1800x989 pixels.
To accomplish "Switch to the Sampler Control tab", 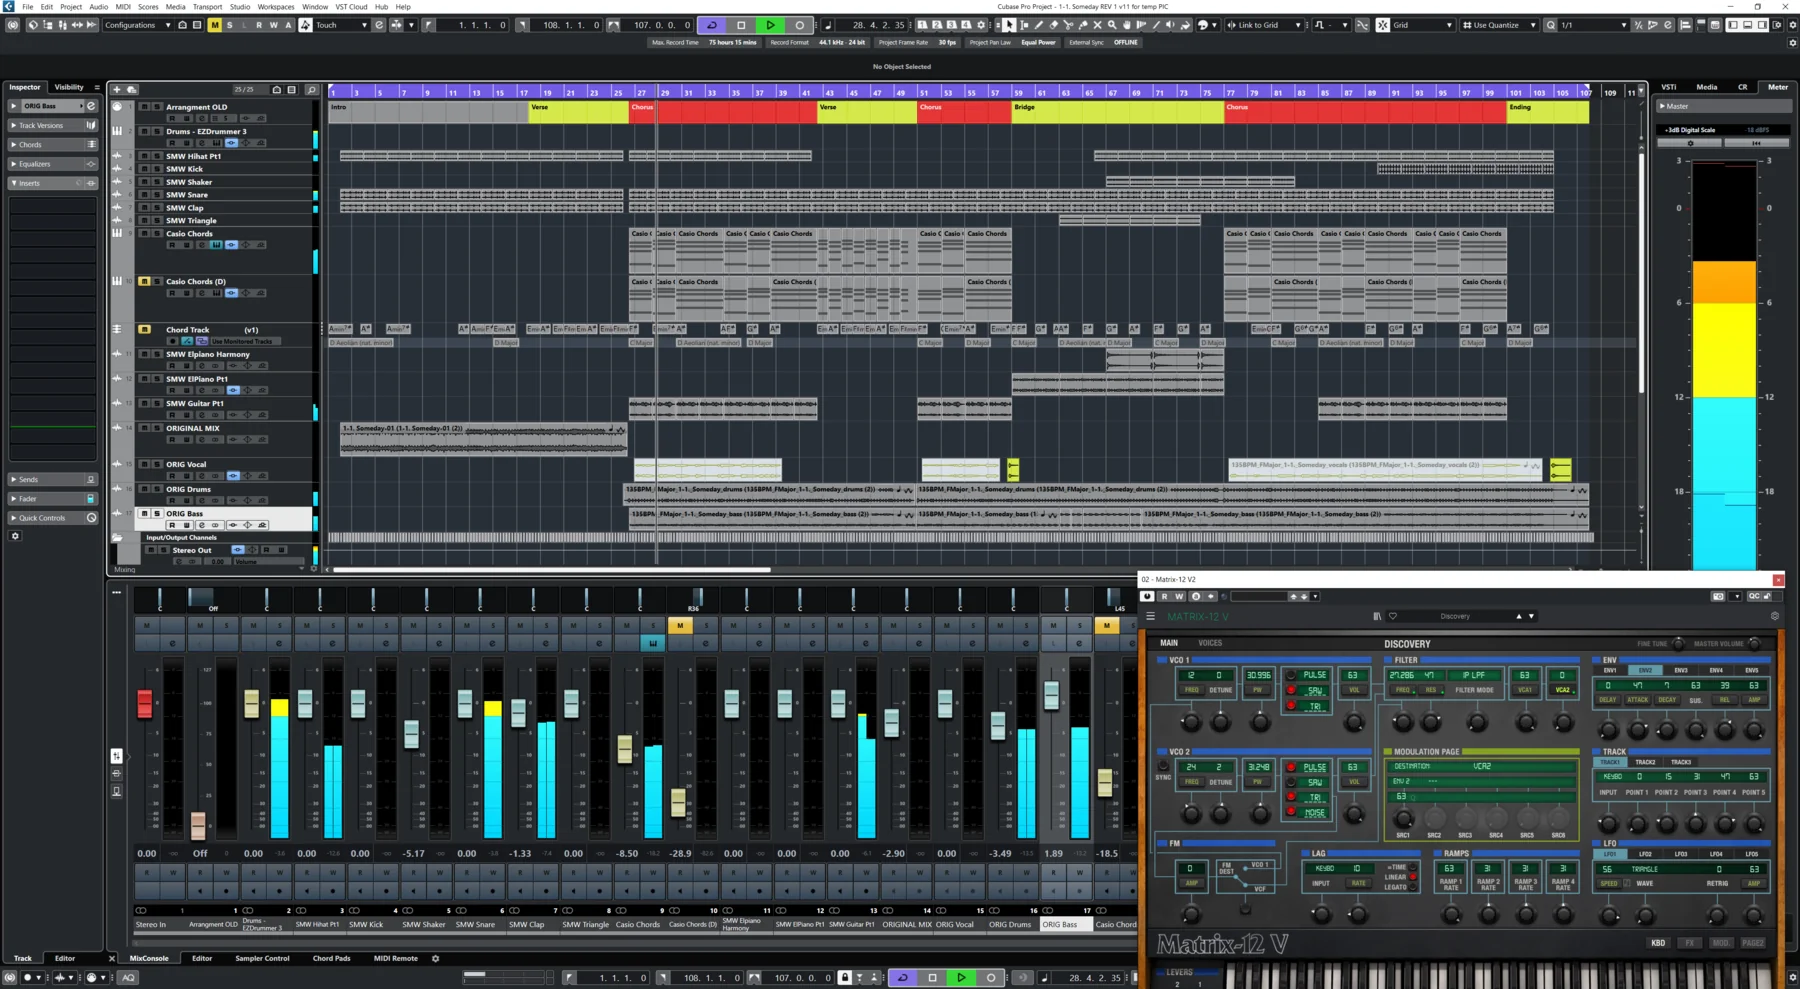I will click(262, 958).
